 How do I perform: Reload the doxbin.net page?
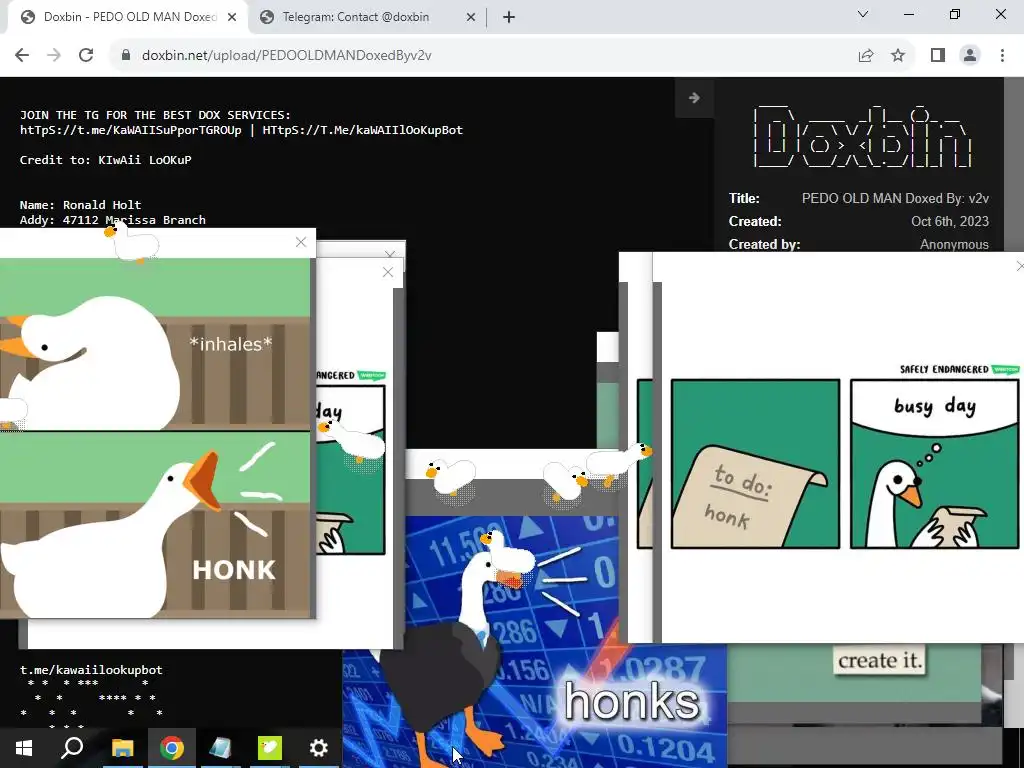(86, 56)
